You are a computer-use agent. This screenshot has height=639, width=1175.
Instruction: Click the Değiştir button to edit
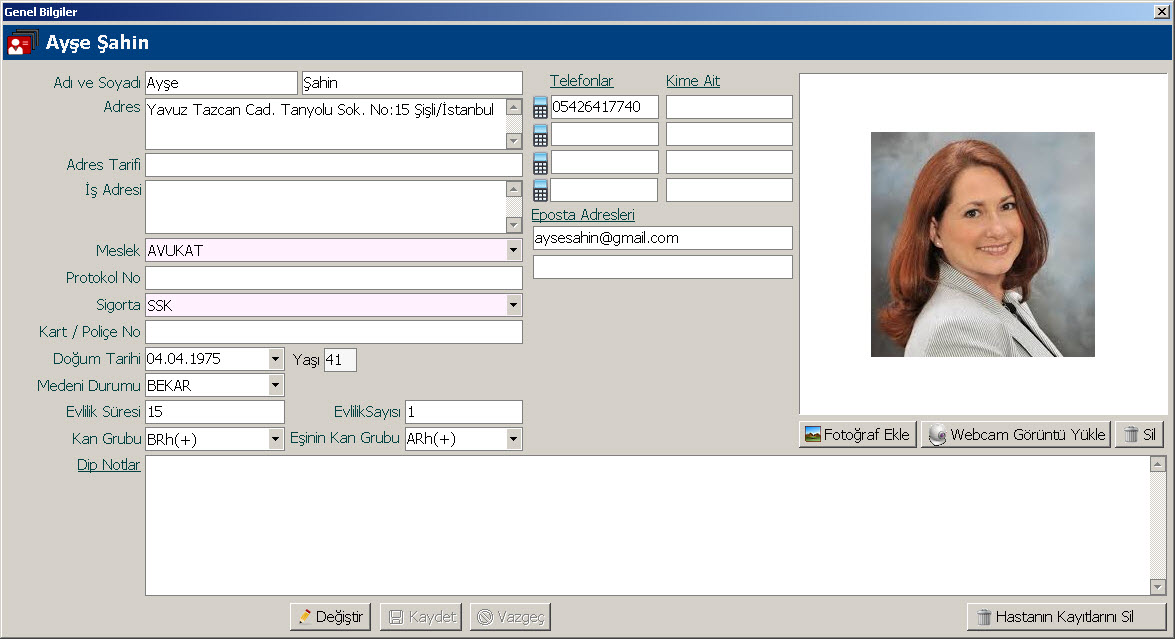[x=330, y=617]
